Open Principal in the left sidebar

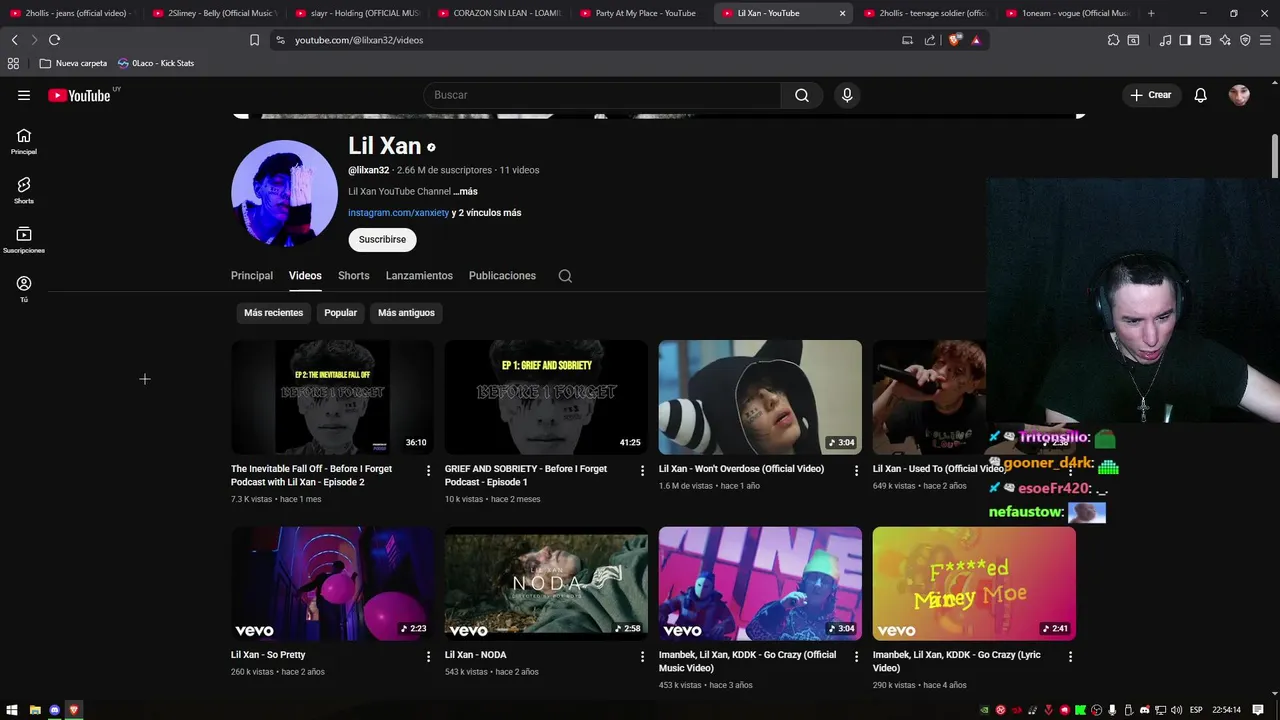tap(24, 141)
